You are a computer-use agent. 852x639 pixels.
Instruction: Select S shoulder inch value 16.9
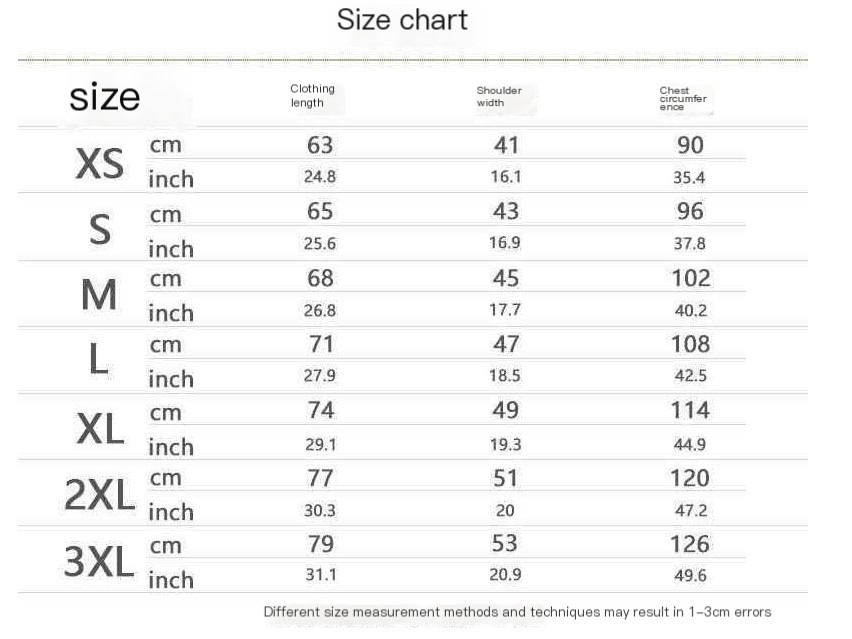pyautogui.click(x=504, y=242)
